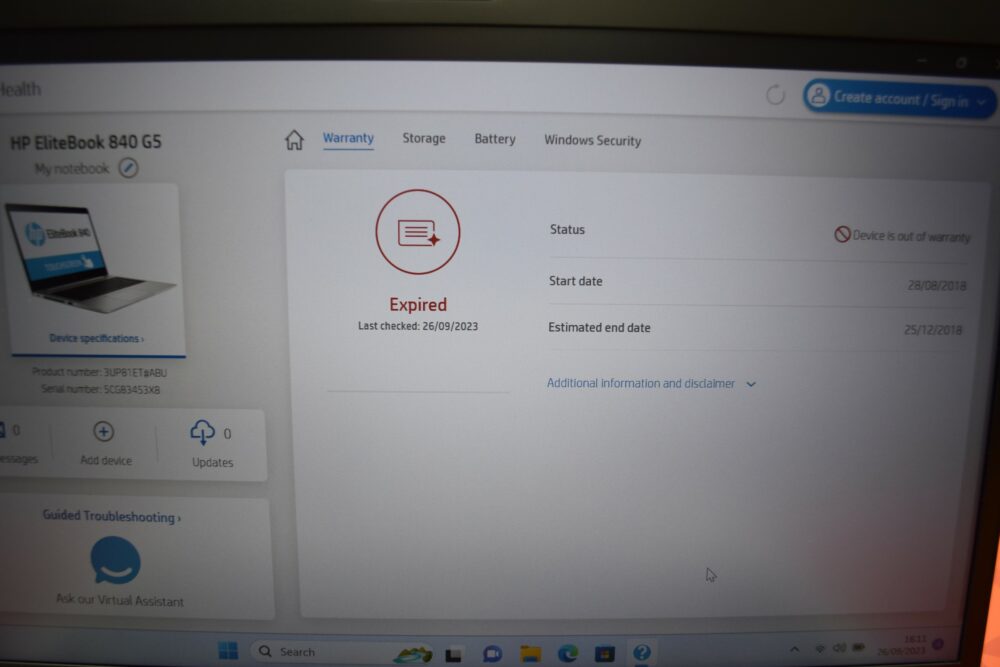Screen dimensions: 1000x667
Task: Open Task View in the taskbar
Action: coord(453,654)
